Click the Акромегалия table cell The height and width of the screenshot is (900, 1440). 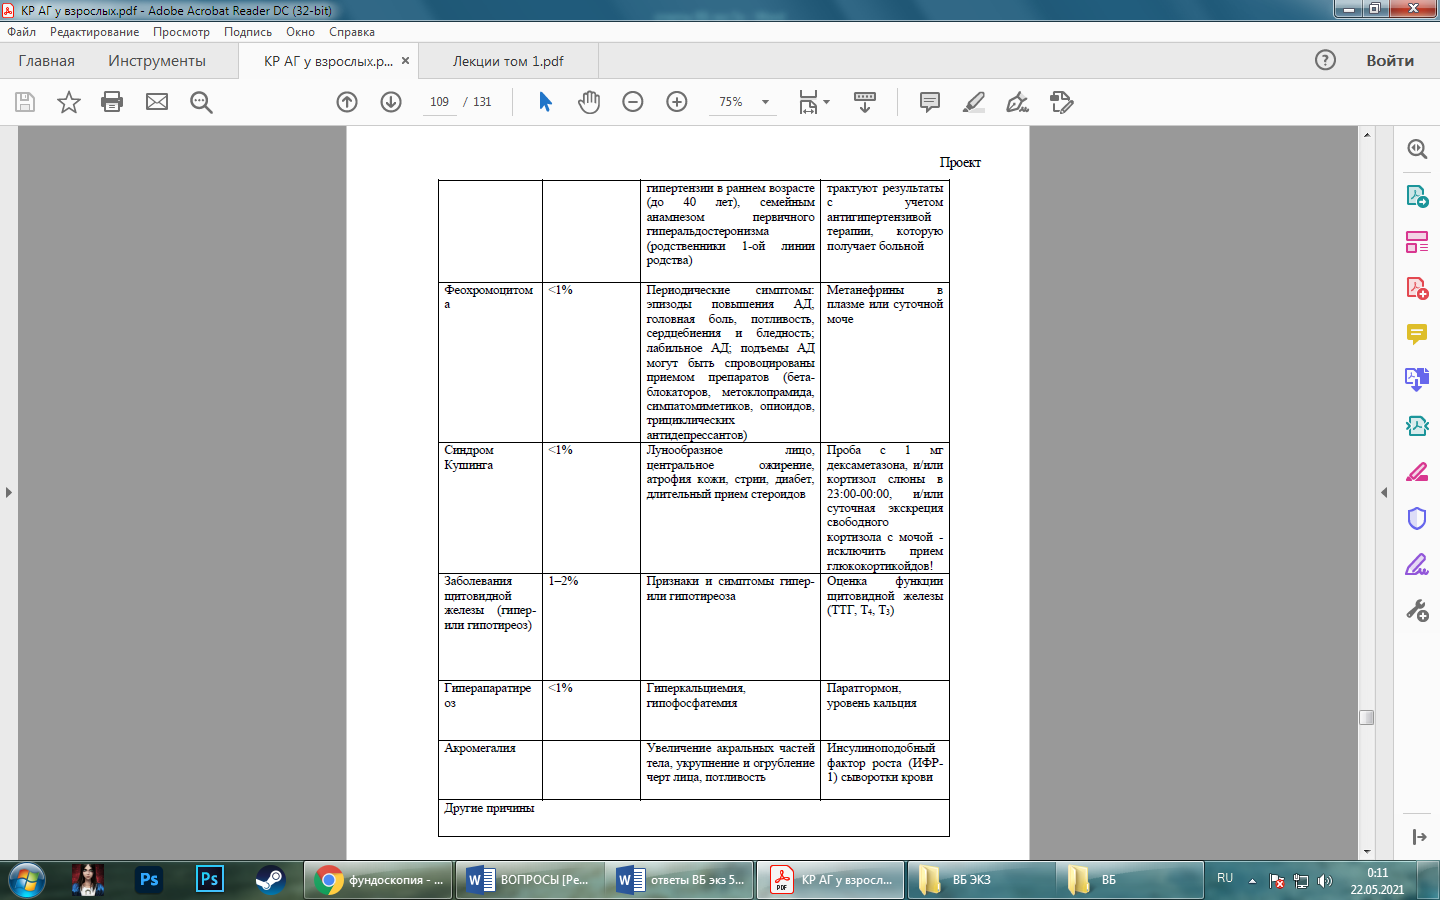[490, 770]
